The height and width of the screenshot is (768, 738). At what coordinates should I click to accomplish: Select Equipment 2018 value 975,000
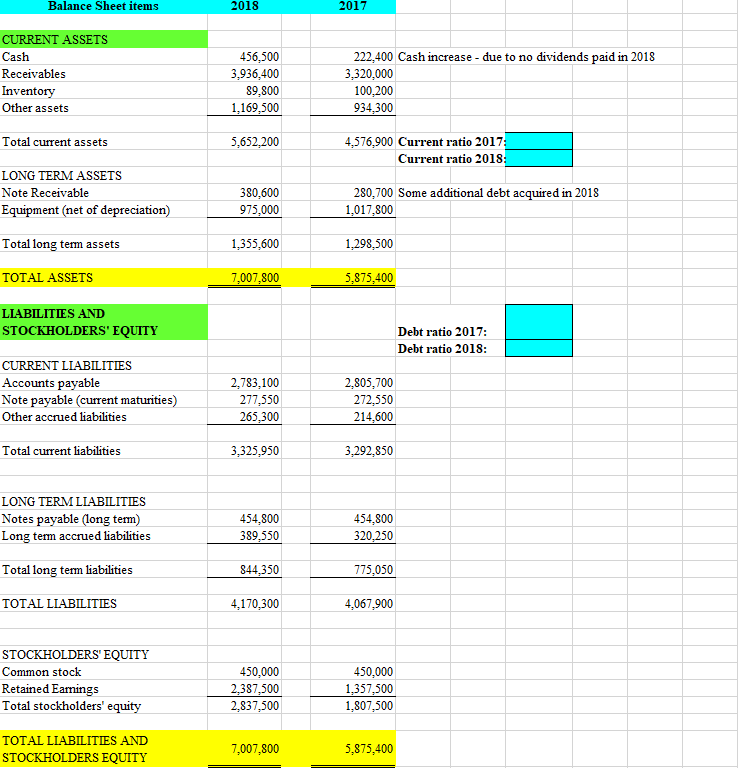pos(259,210)
